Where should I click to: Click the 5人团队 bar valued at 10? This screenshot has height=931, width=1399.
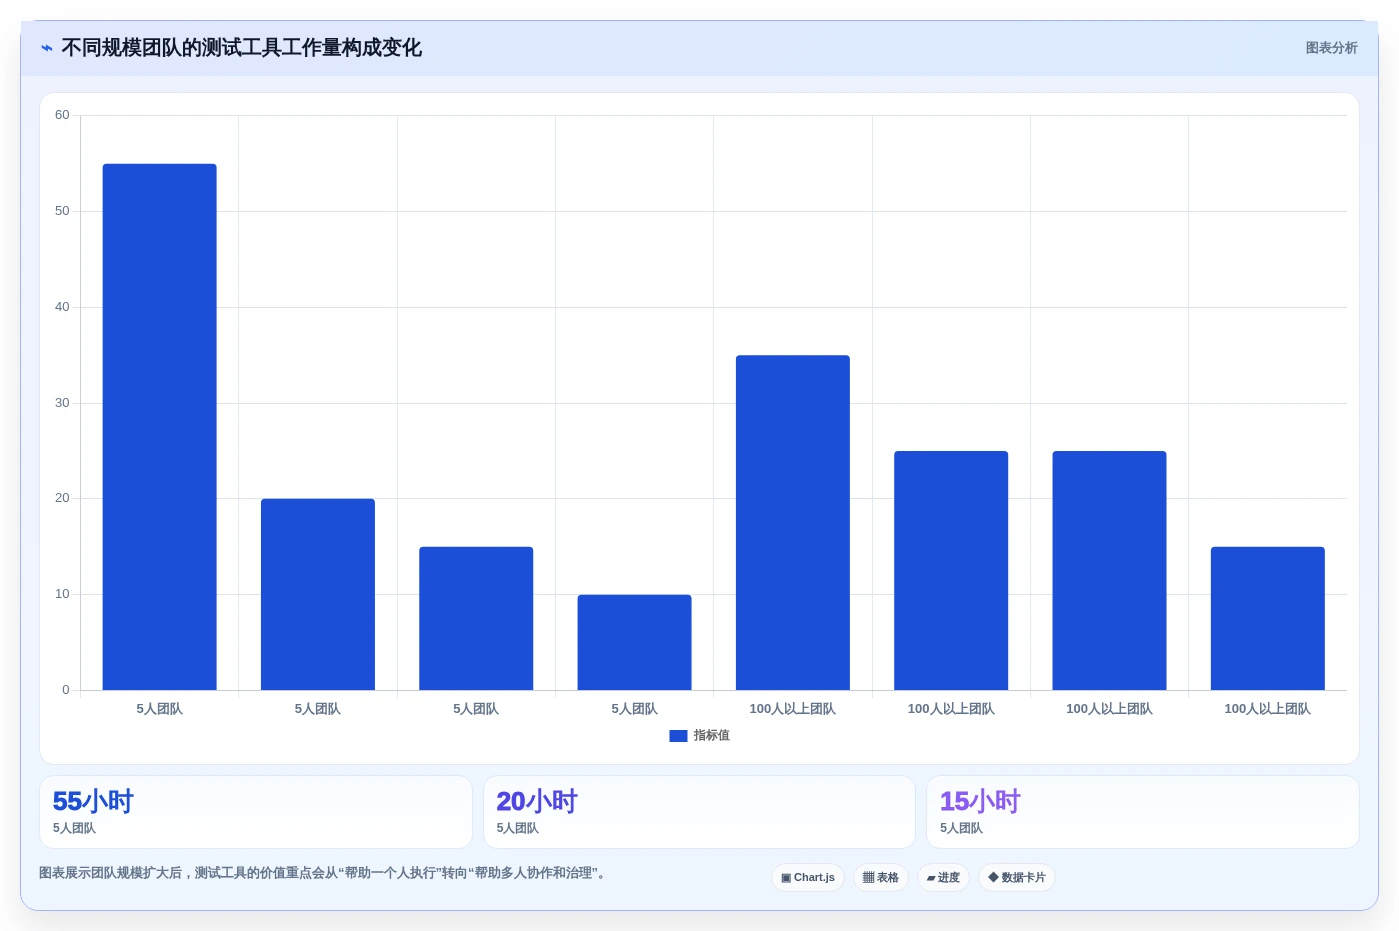pos(635,643)
